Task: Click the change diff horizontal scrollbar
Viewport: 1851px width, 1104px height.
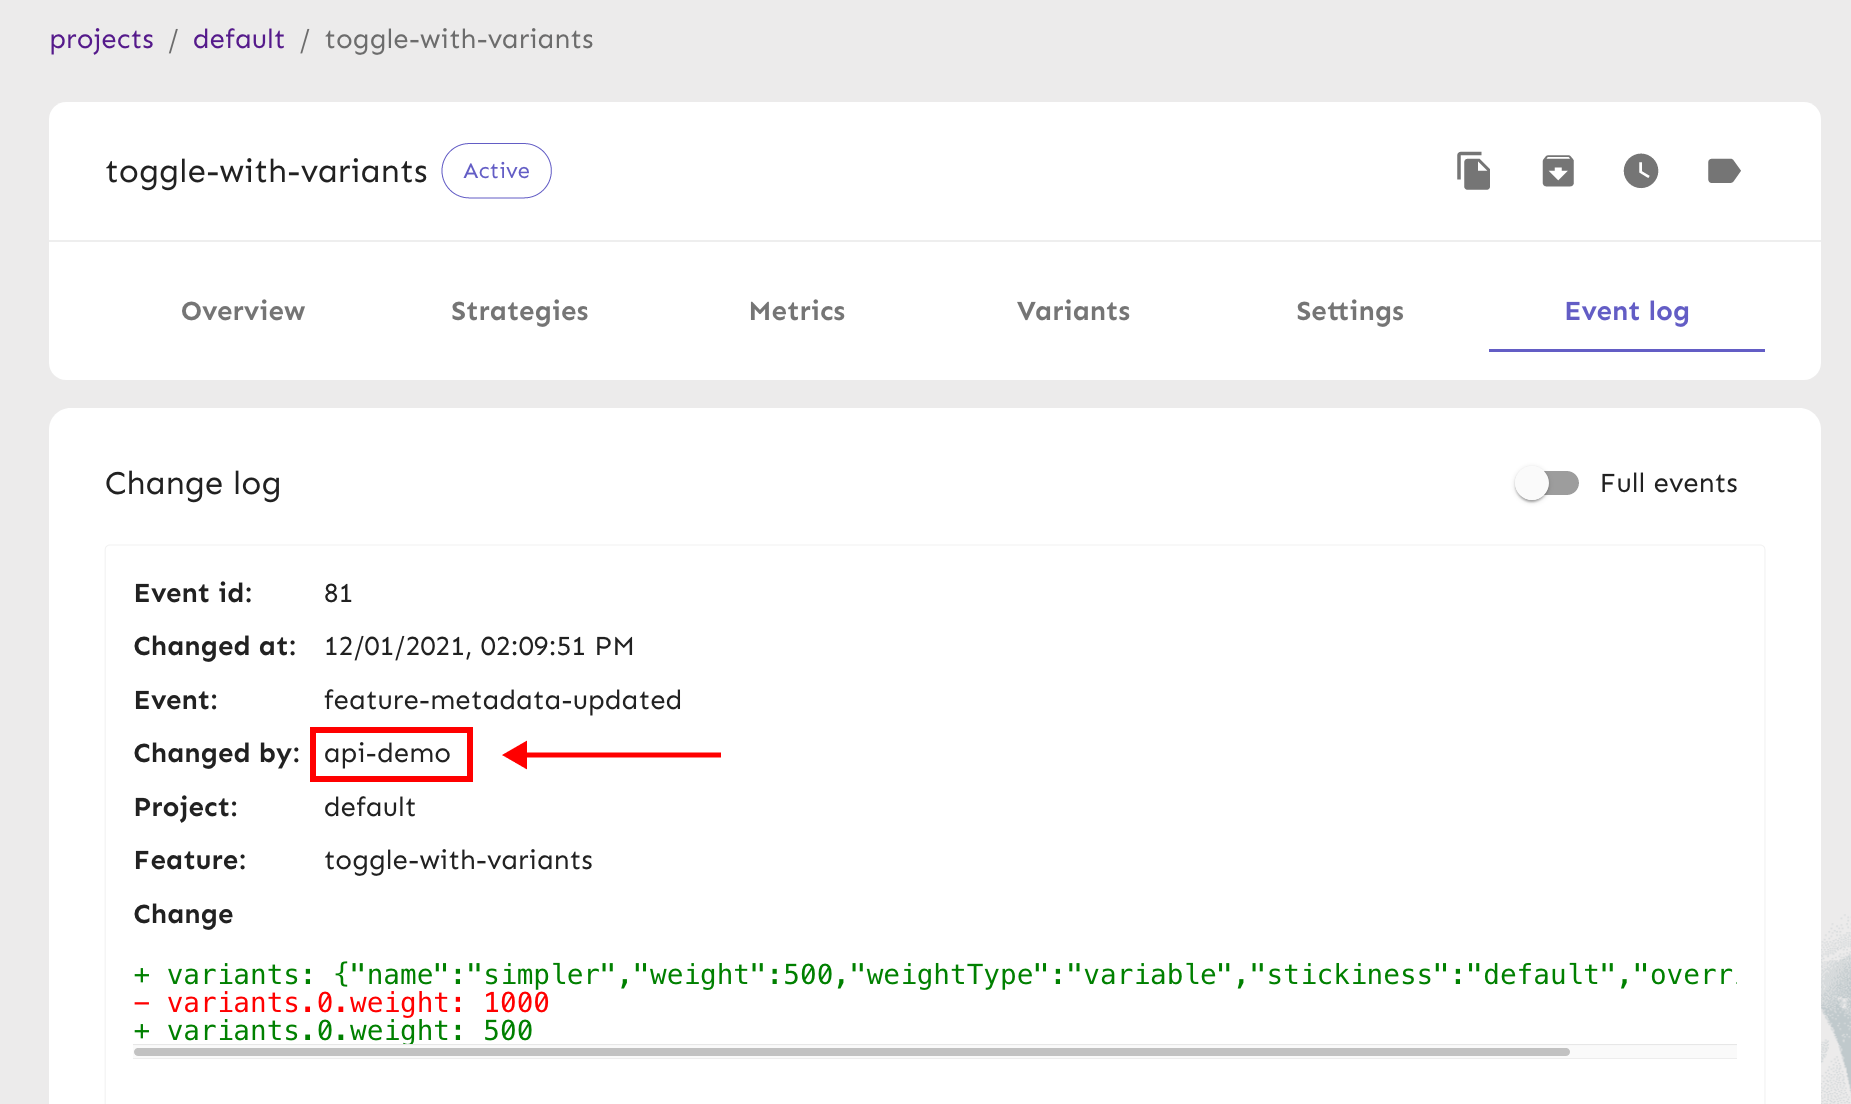Action: [850, 1052]
